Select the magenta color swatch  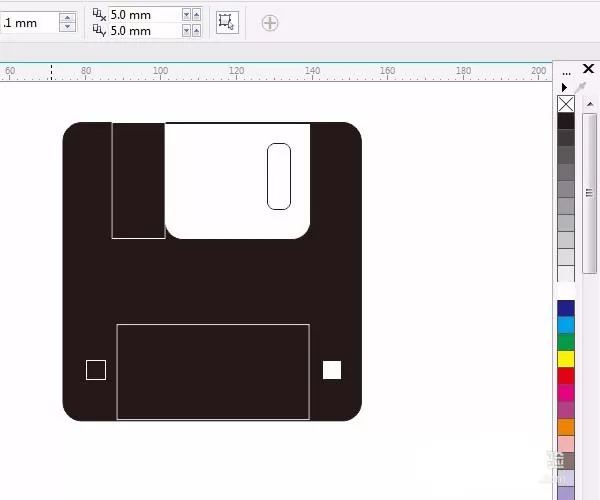[x=566, y=393]
